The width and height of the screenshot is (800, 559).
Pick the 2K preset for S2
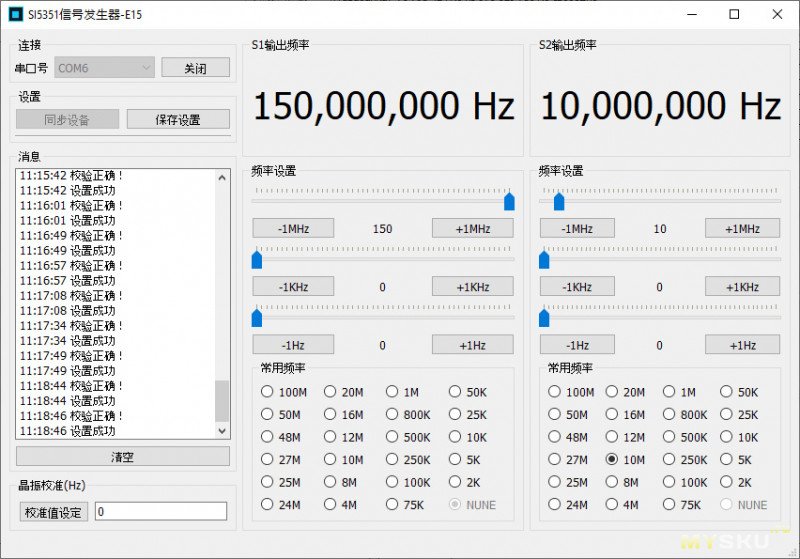728,482
